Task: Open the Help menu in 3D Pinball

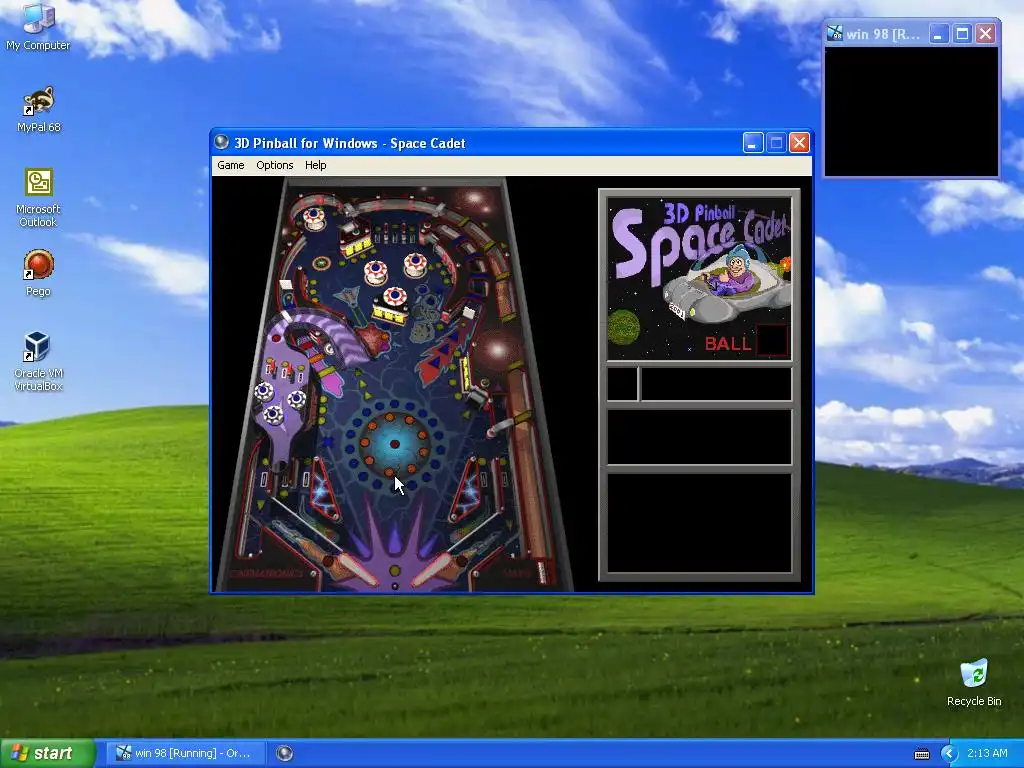Action: tap(315, 165)
